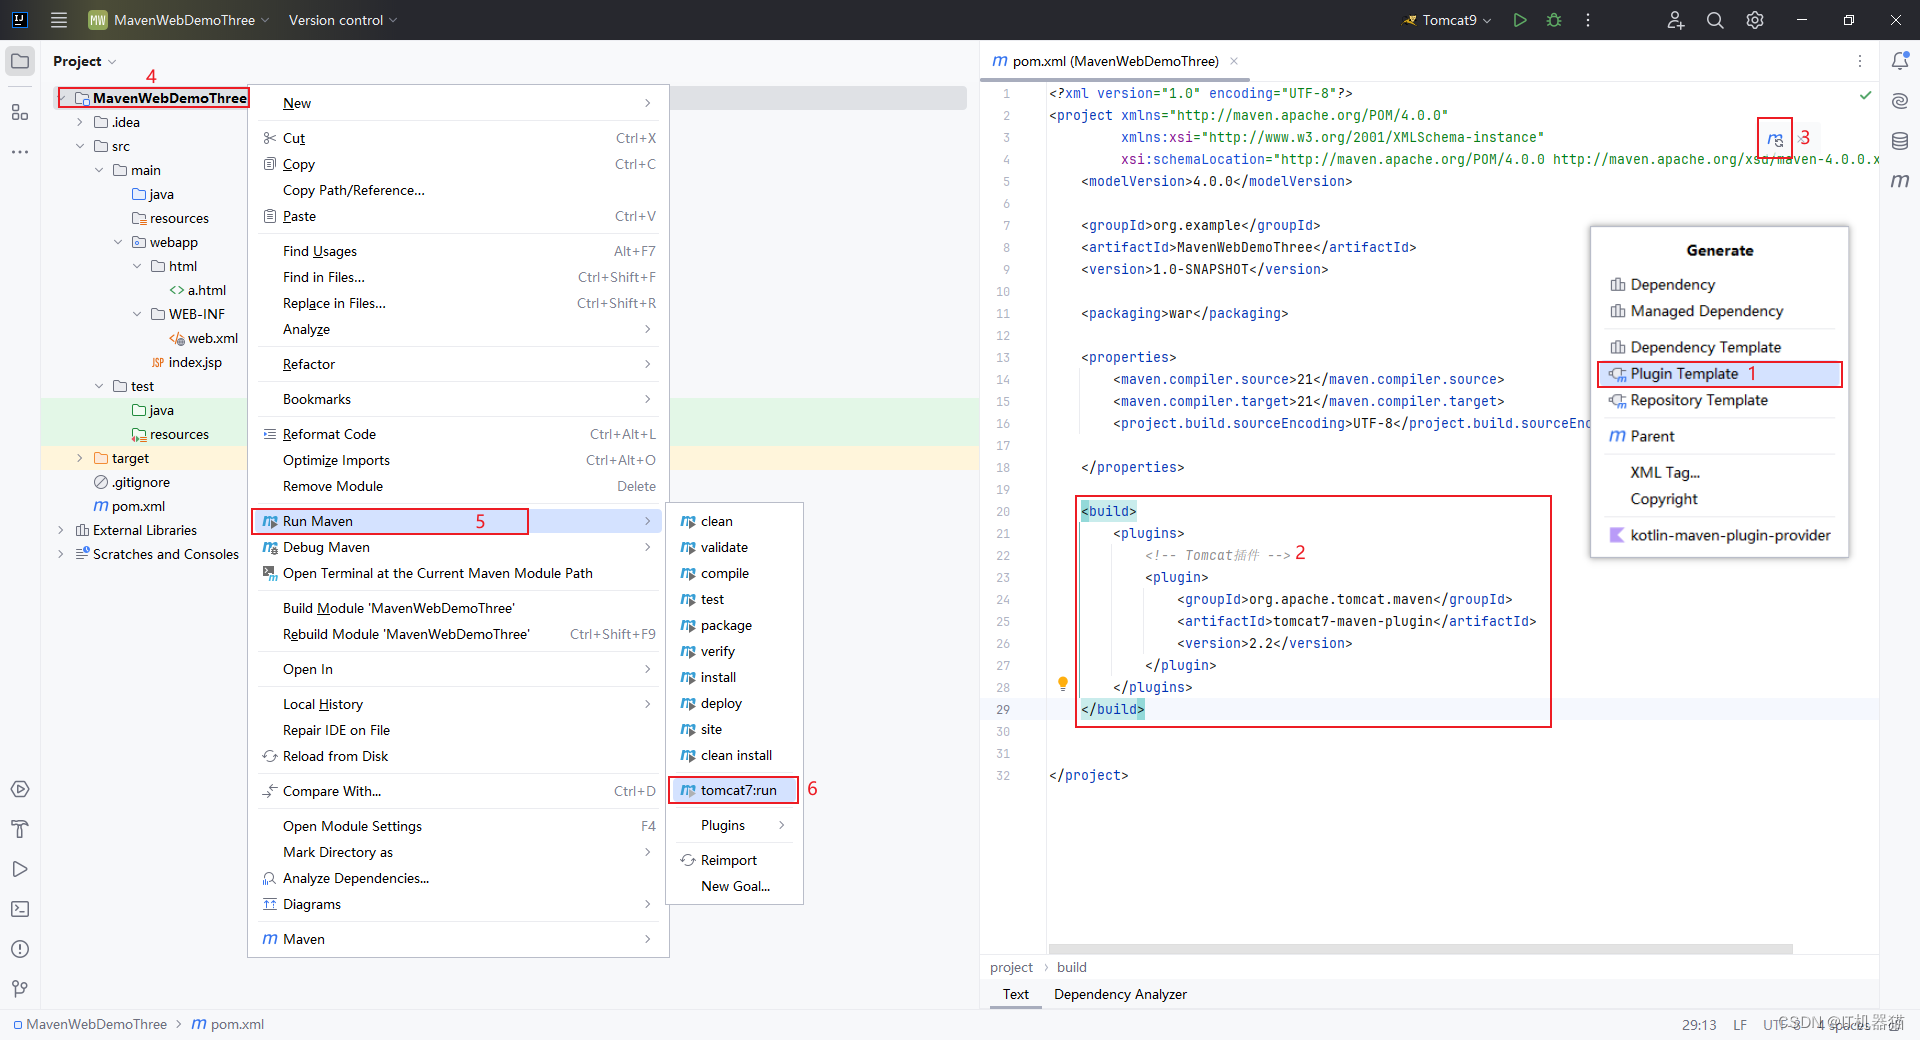The height and width of the screenshot is (1040, 1920).
Task: Click the yellow intention lightbulb
Action: 1063,684
